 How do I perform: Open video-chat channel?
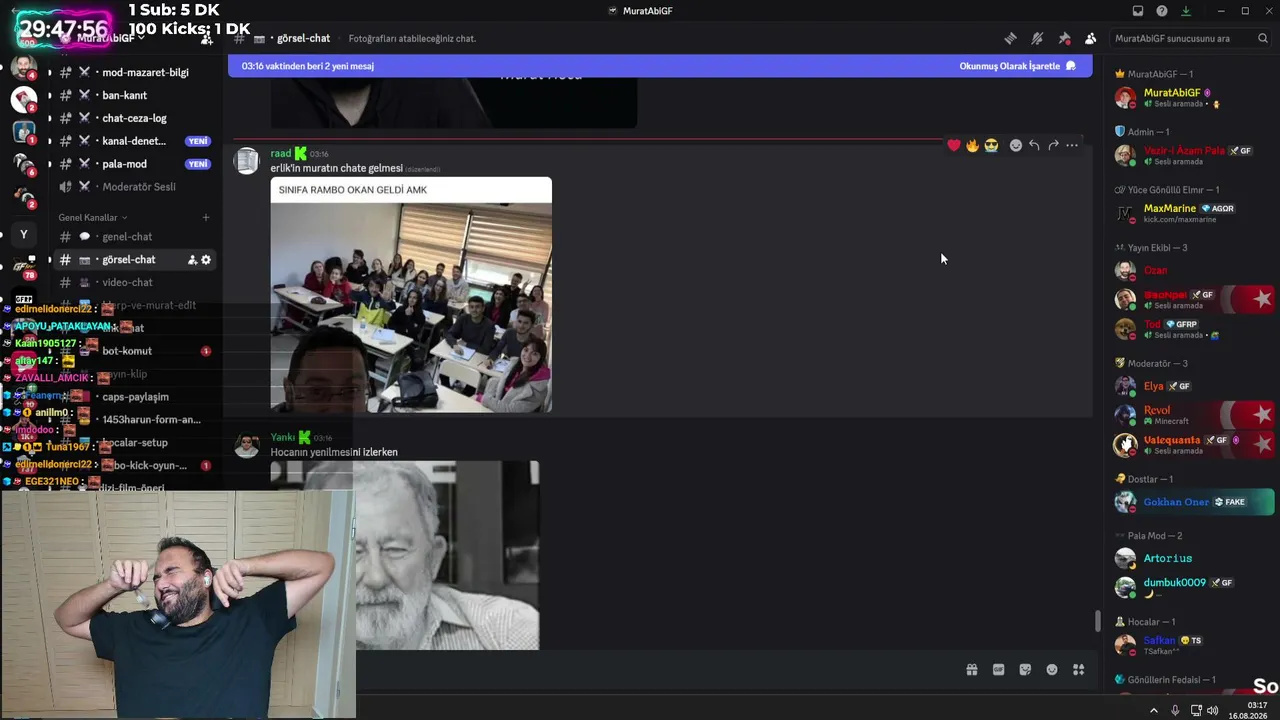pyautogui.click(x=135, y=283)
